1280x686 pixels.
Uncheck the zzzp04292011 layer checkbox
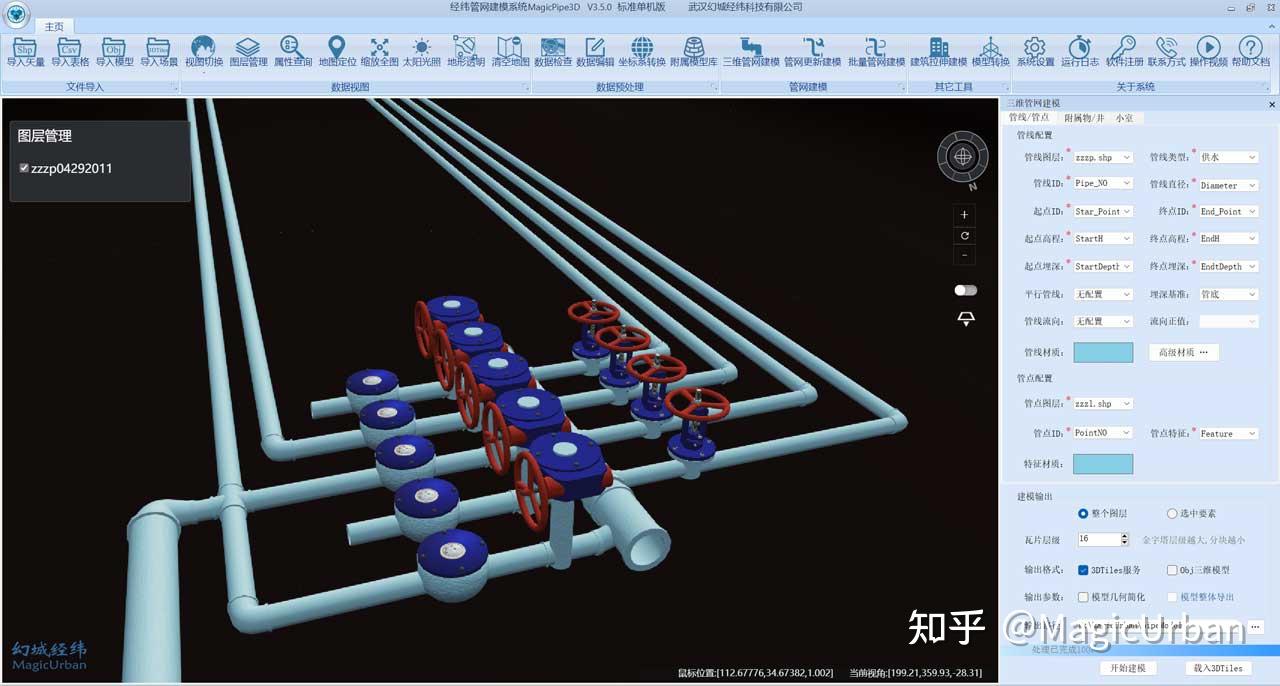(24, 168)
